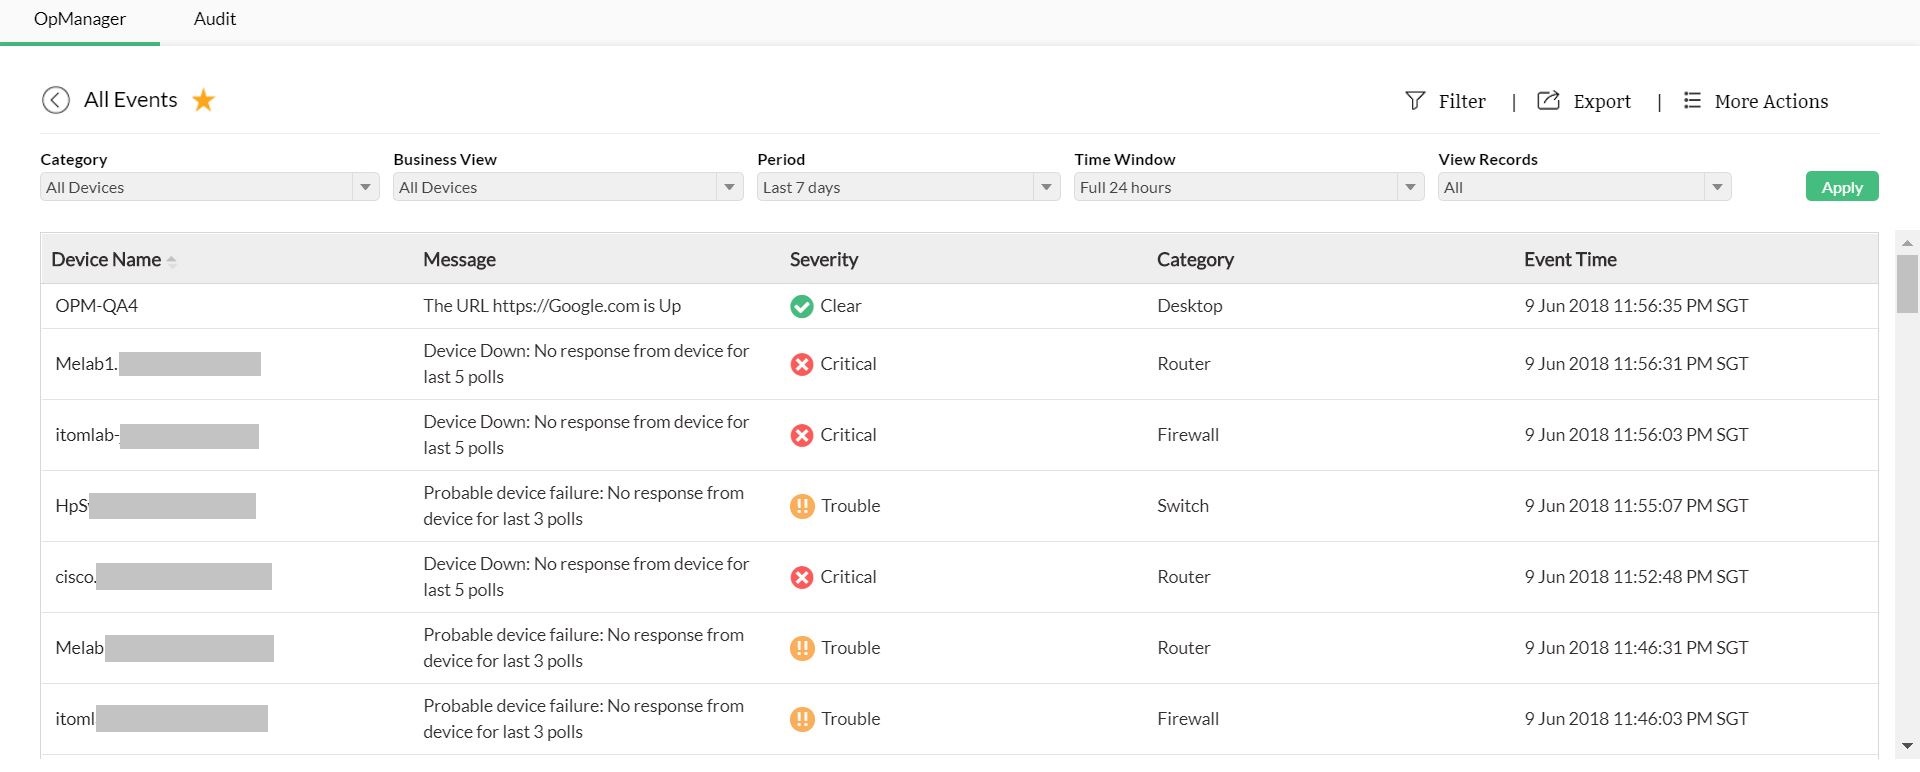This screenshot has width=1920, height=772.
Task: Click the green Clear status icon for OPM-QA4
Action: 801,307
